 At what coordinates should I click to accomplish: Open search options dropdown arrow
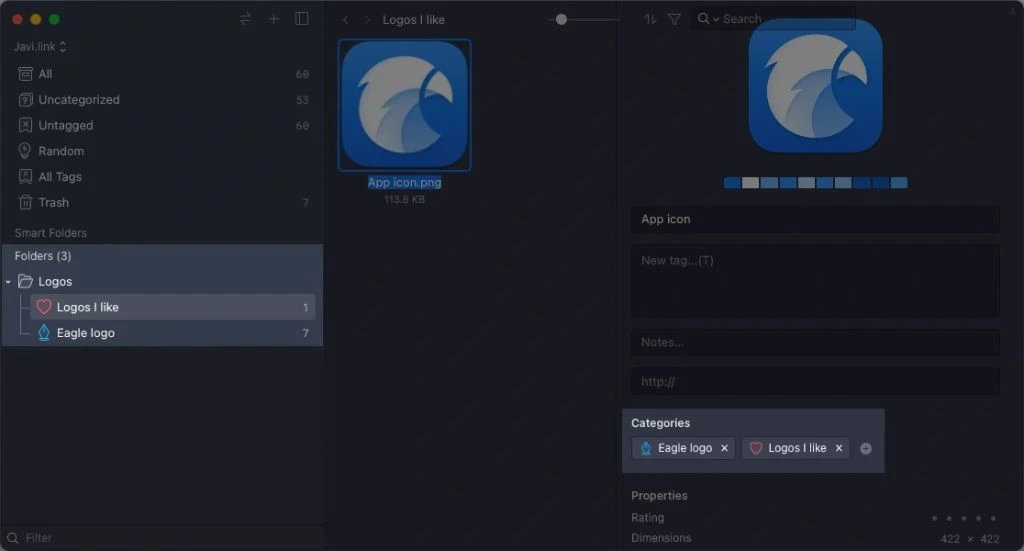[x=716, y=20]
